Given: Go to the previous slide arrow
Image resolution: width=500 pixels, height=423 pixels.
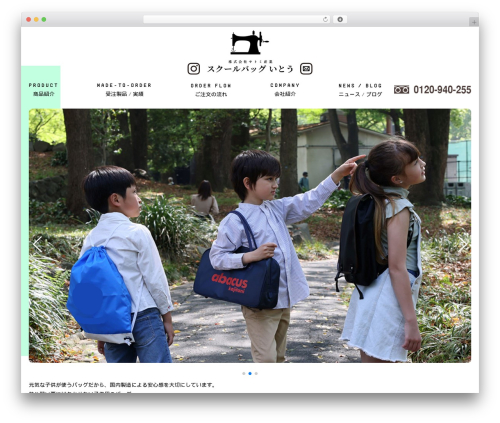Looking at the screenshot, I should pyautogui.click(x=37, y=244).
